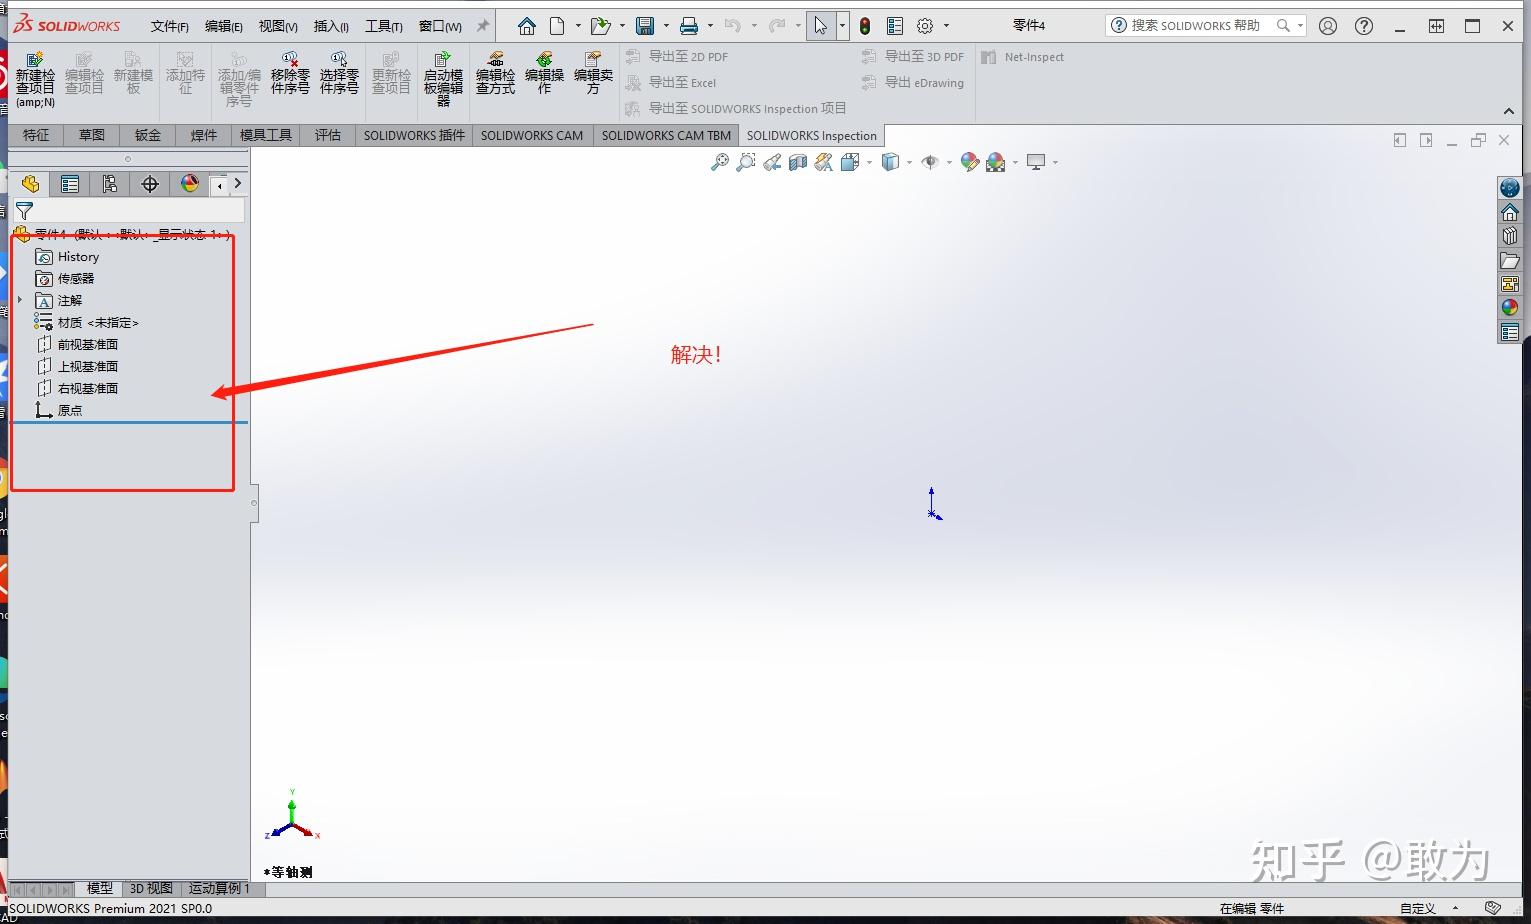Open Select tool dropdown arrow
1531x924 pixels.
tap(843, 26)
